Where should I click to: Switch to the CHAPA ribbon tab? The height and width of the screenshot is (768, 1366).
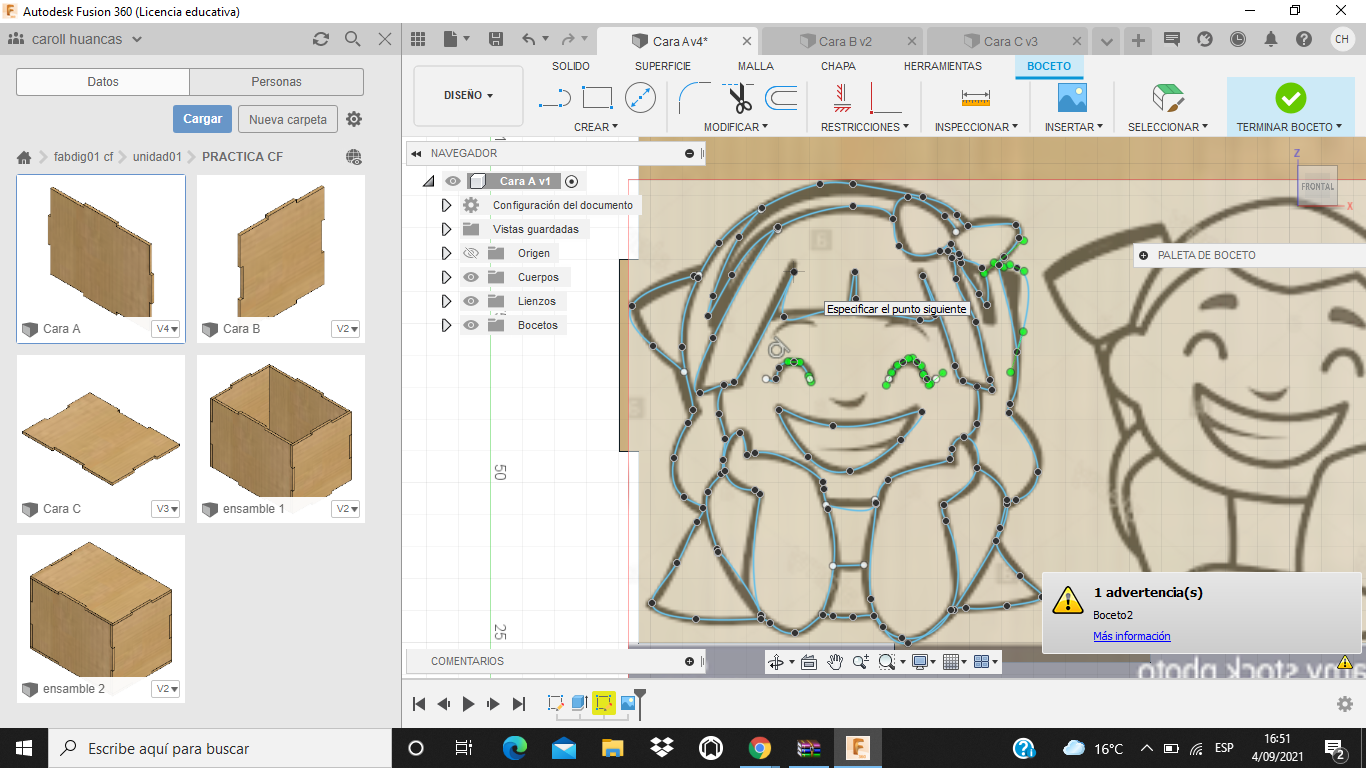(838, 66)
